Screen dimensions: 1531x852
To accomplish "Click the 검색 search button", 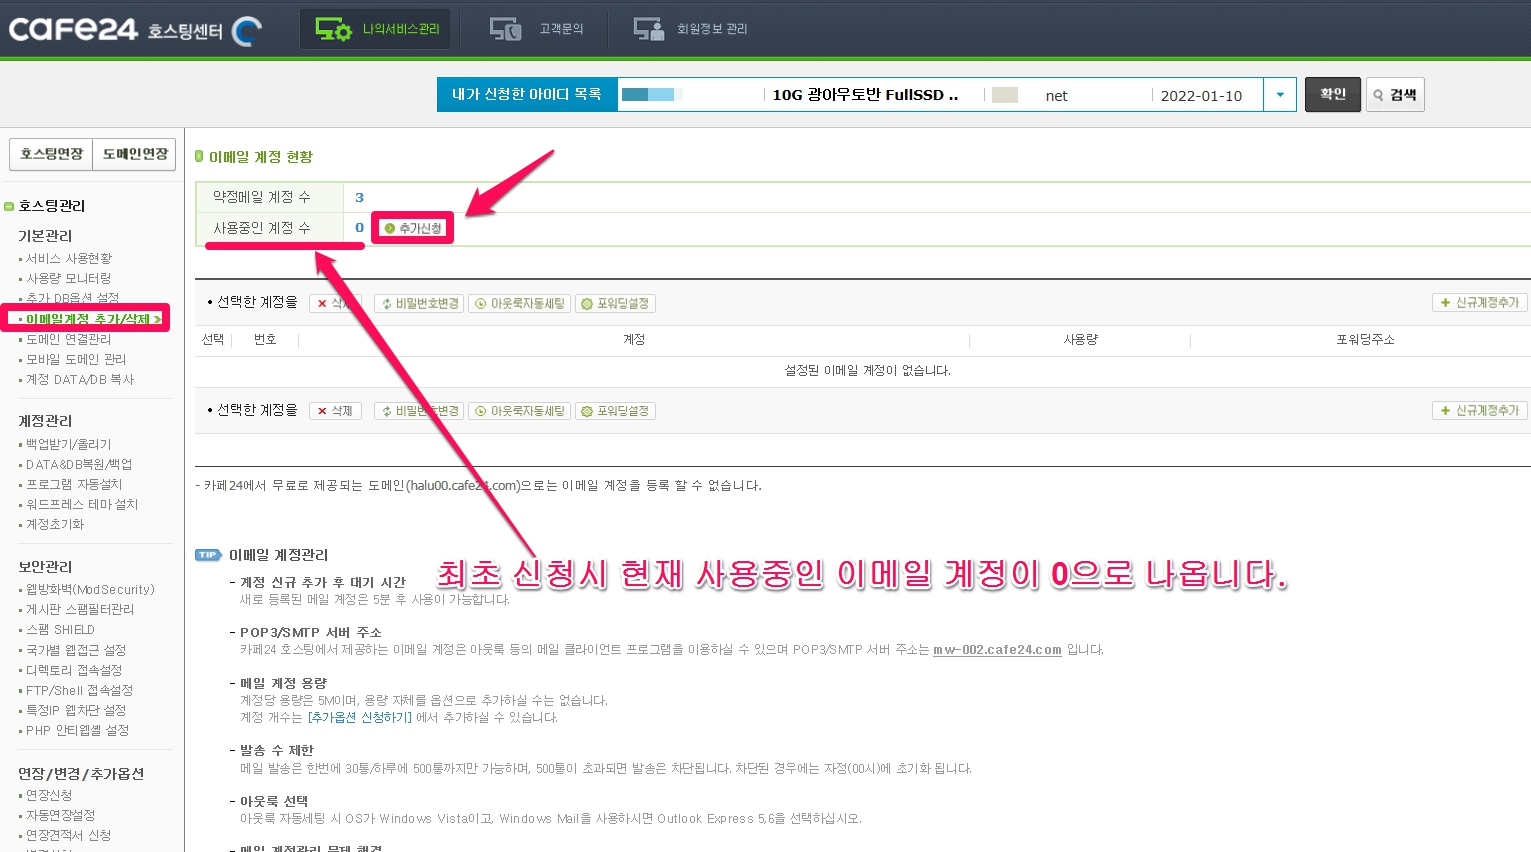I will [x=1395, y=95].
